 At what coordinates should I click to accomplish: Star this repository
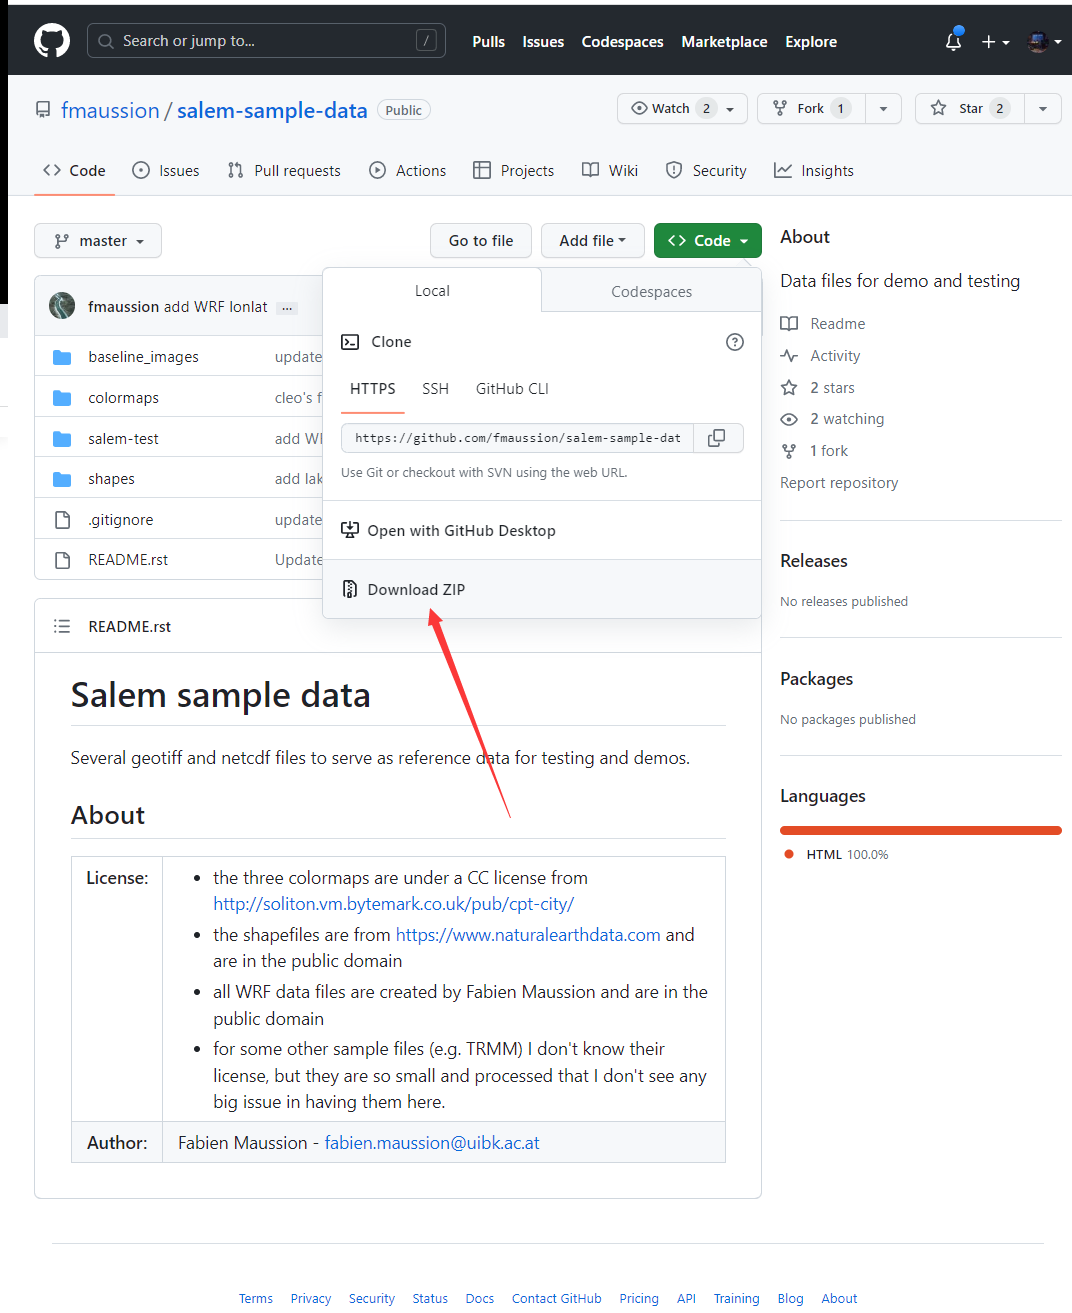[x=970, y=108]
